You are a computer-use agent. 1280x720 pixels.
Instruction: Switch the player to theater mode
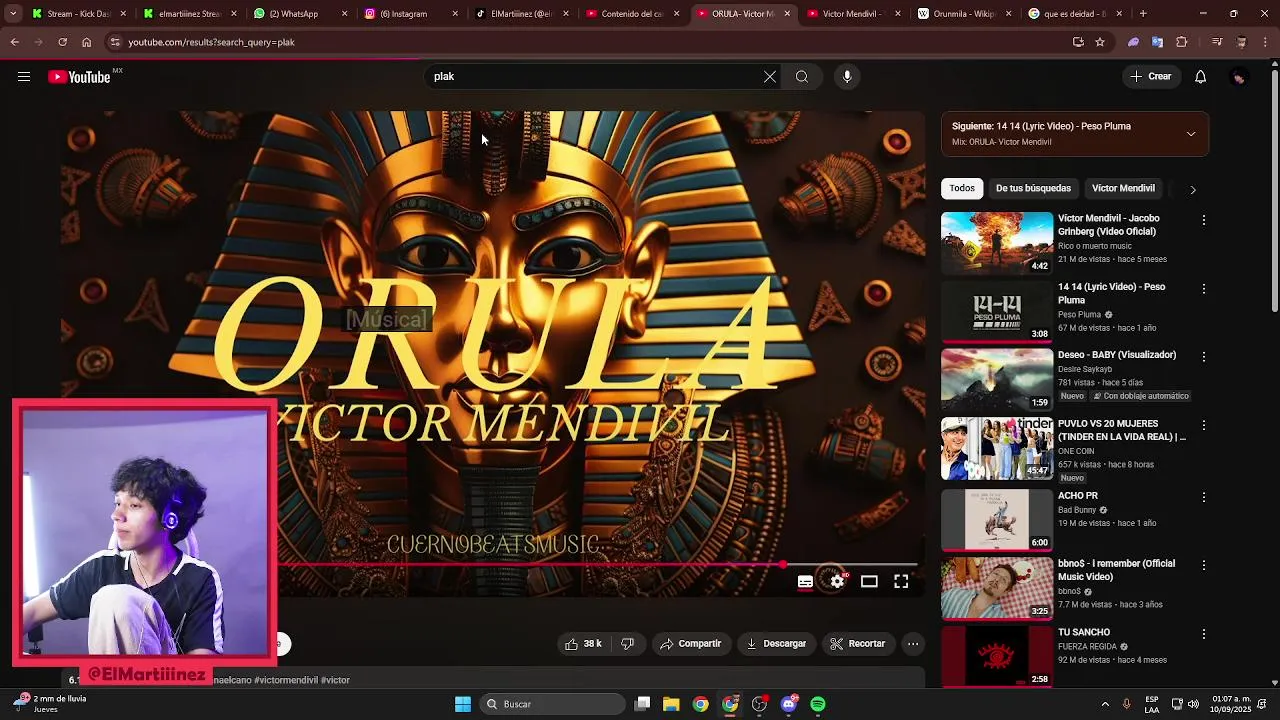pos(869,581)
